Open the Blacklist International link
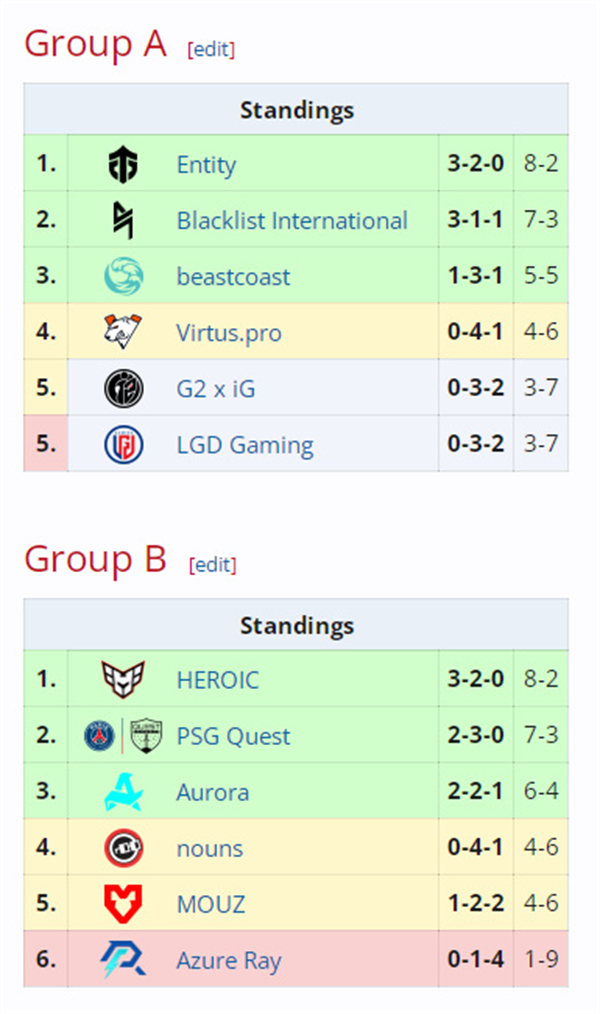Screen dimensions: 600x1014 [x=292, y=221]
